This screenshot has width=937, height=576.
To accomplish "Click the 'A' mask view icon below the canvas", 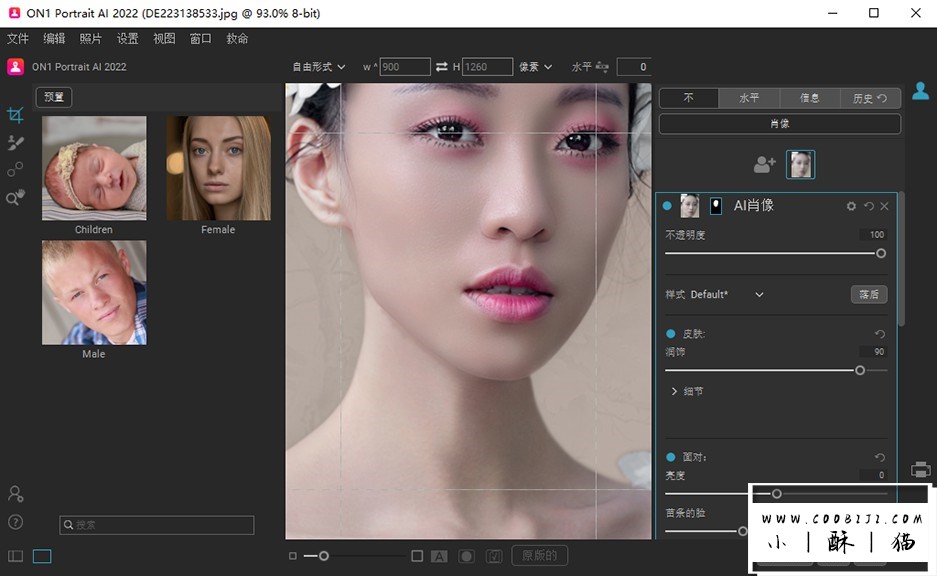I will tap(440, 555).
